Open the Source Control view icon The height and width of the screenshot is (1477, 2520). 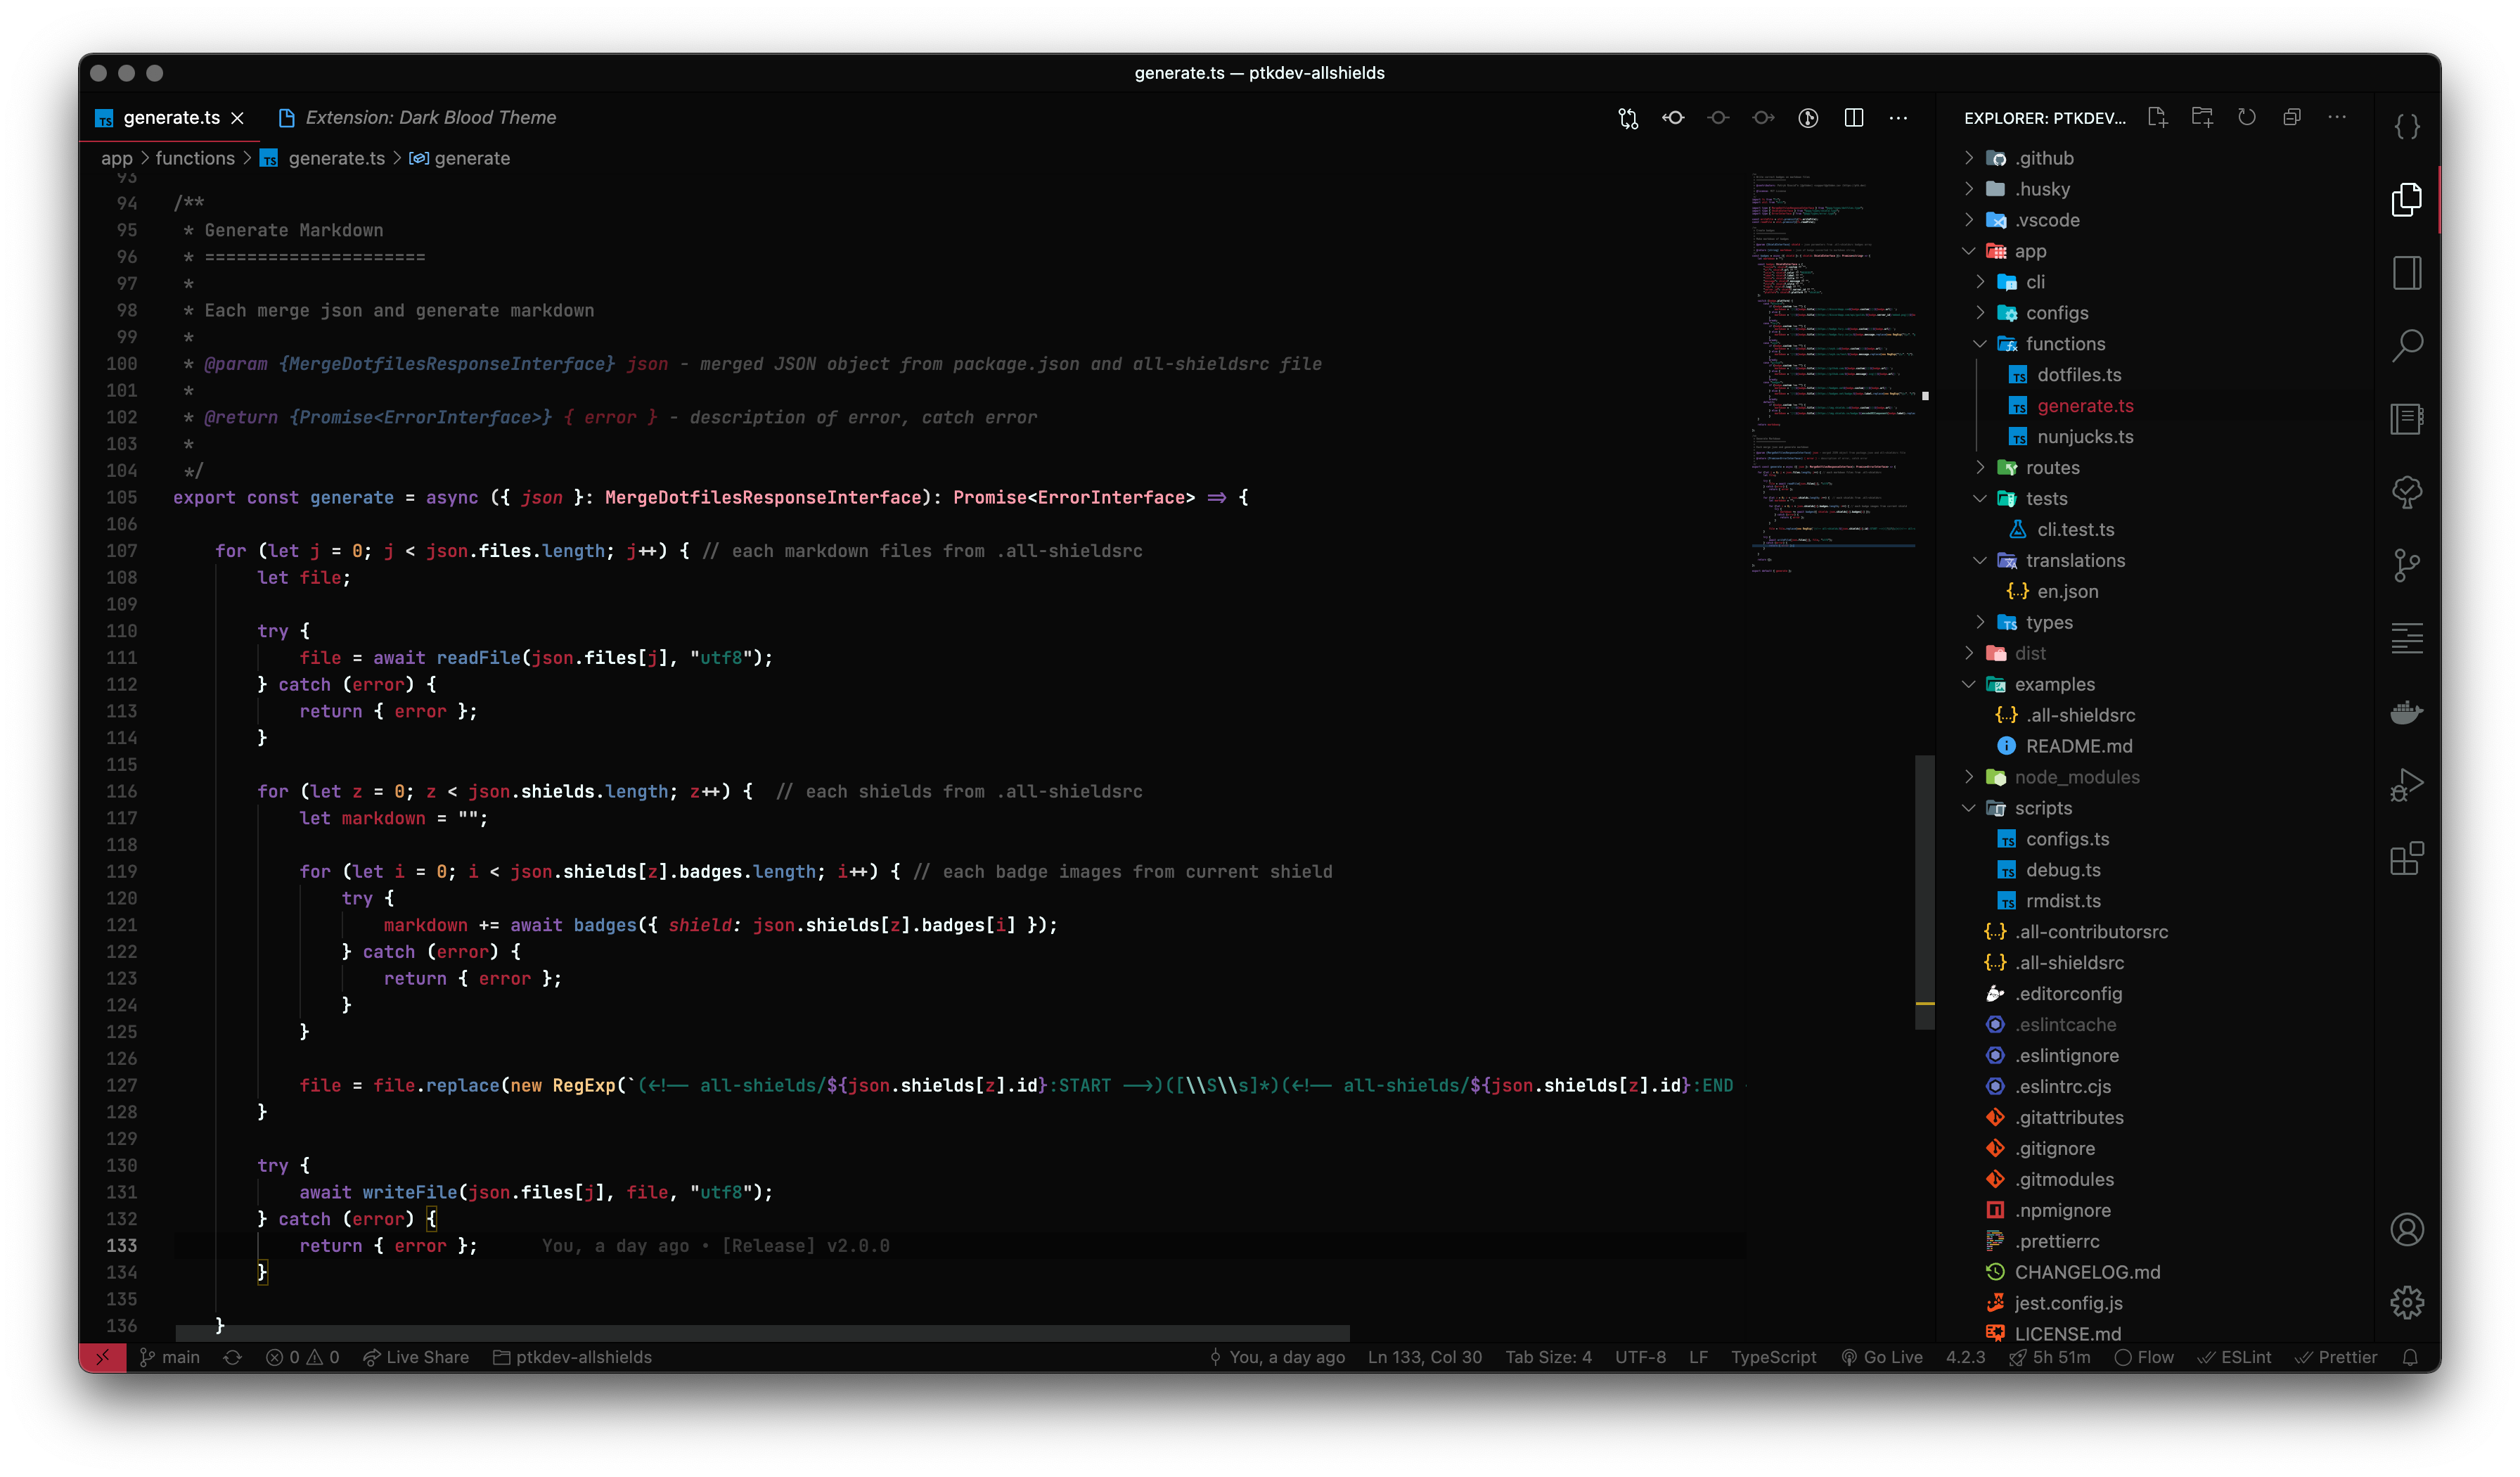tap(2406, 565)
